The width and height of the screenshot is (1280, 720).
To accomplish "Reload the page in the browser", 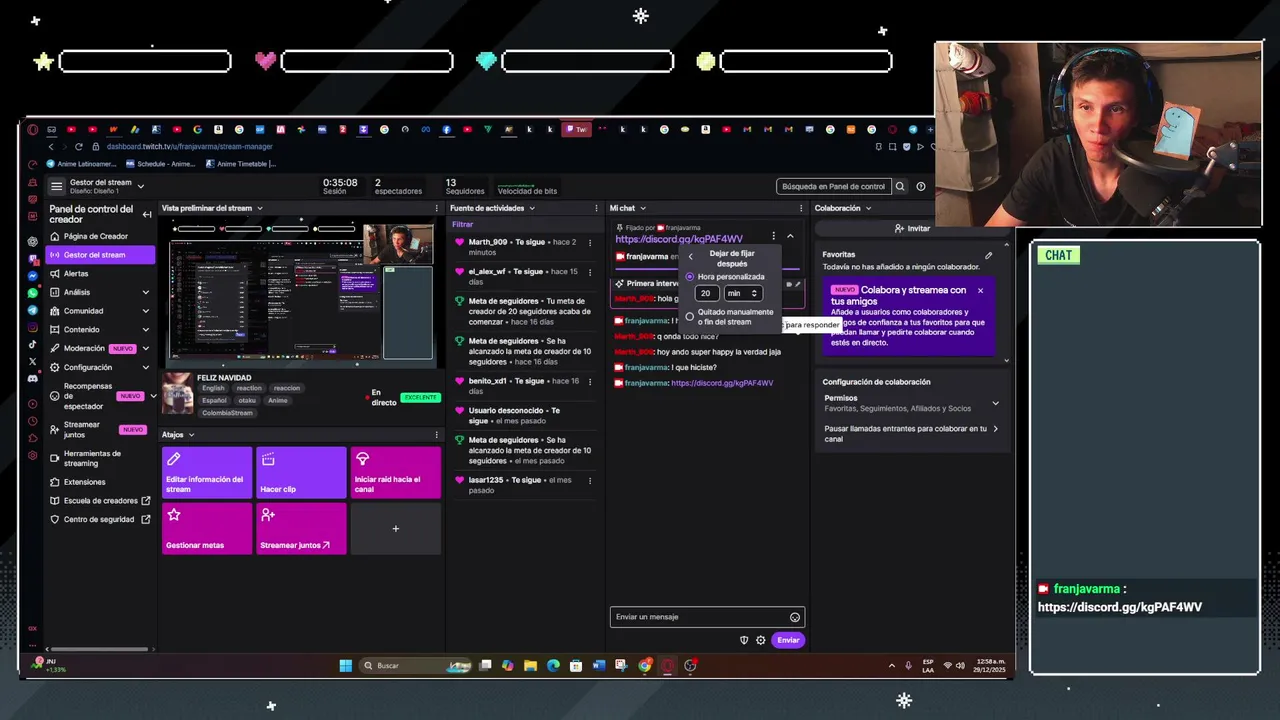I will pos(79,147).
